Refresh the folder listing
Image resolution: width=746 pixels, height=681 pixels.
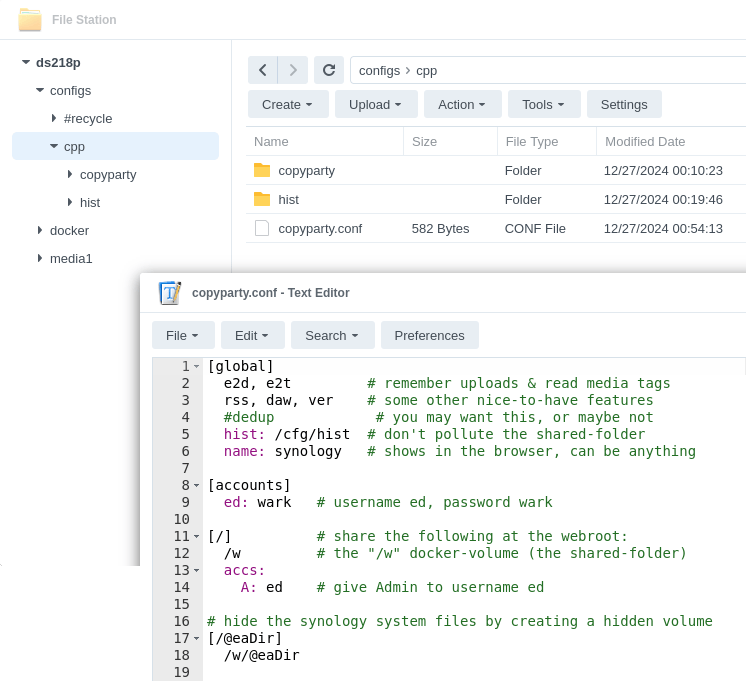[x=329, y=70]
